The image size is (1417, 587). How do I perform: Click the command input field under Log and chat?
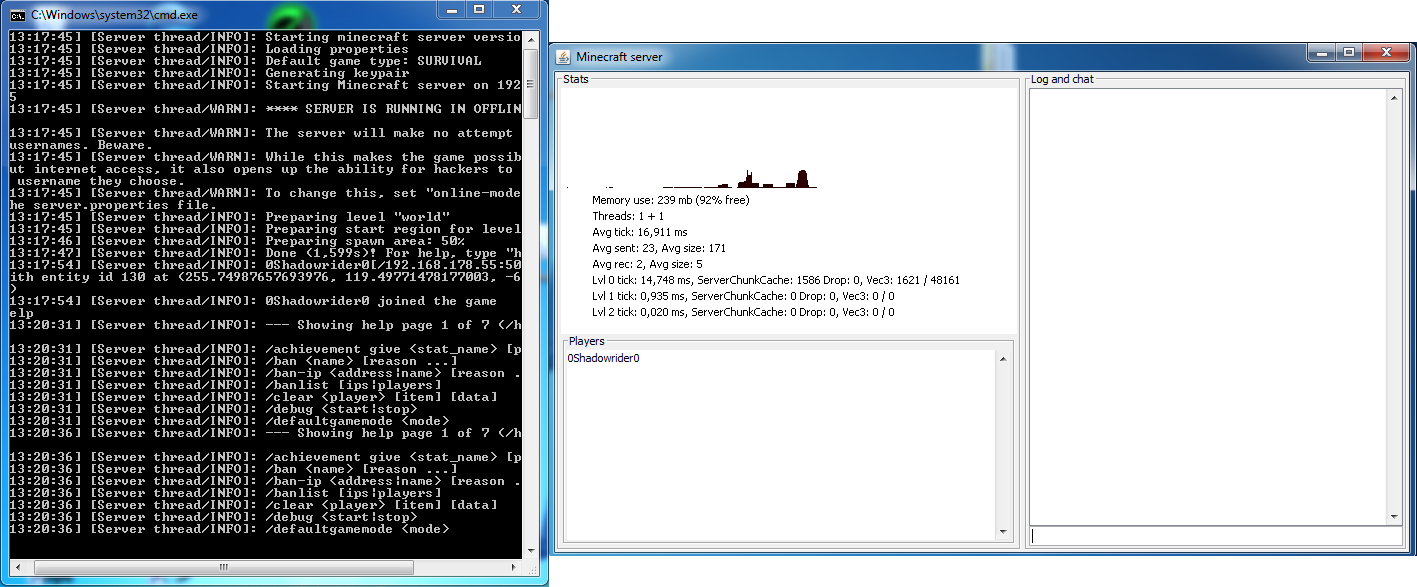1215,536
